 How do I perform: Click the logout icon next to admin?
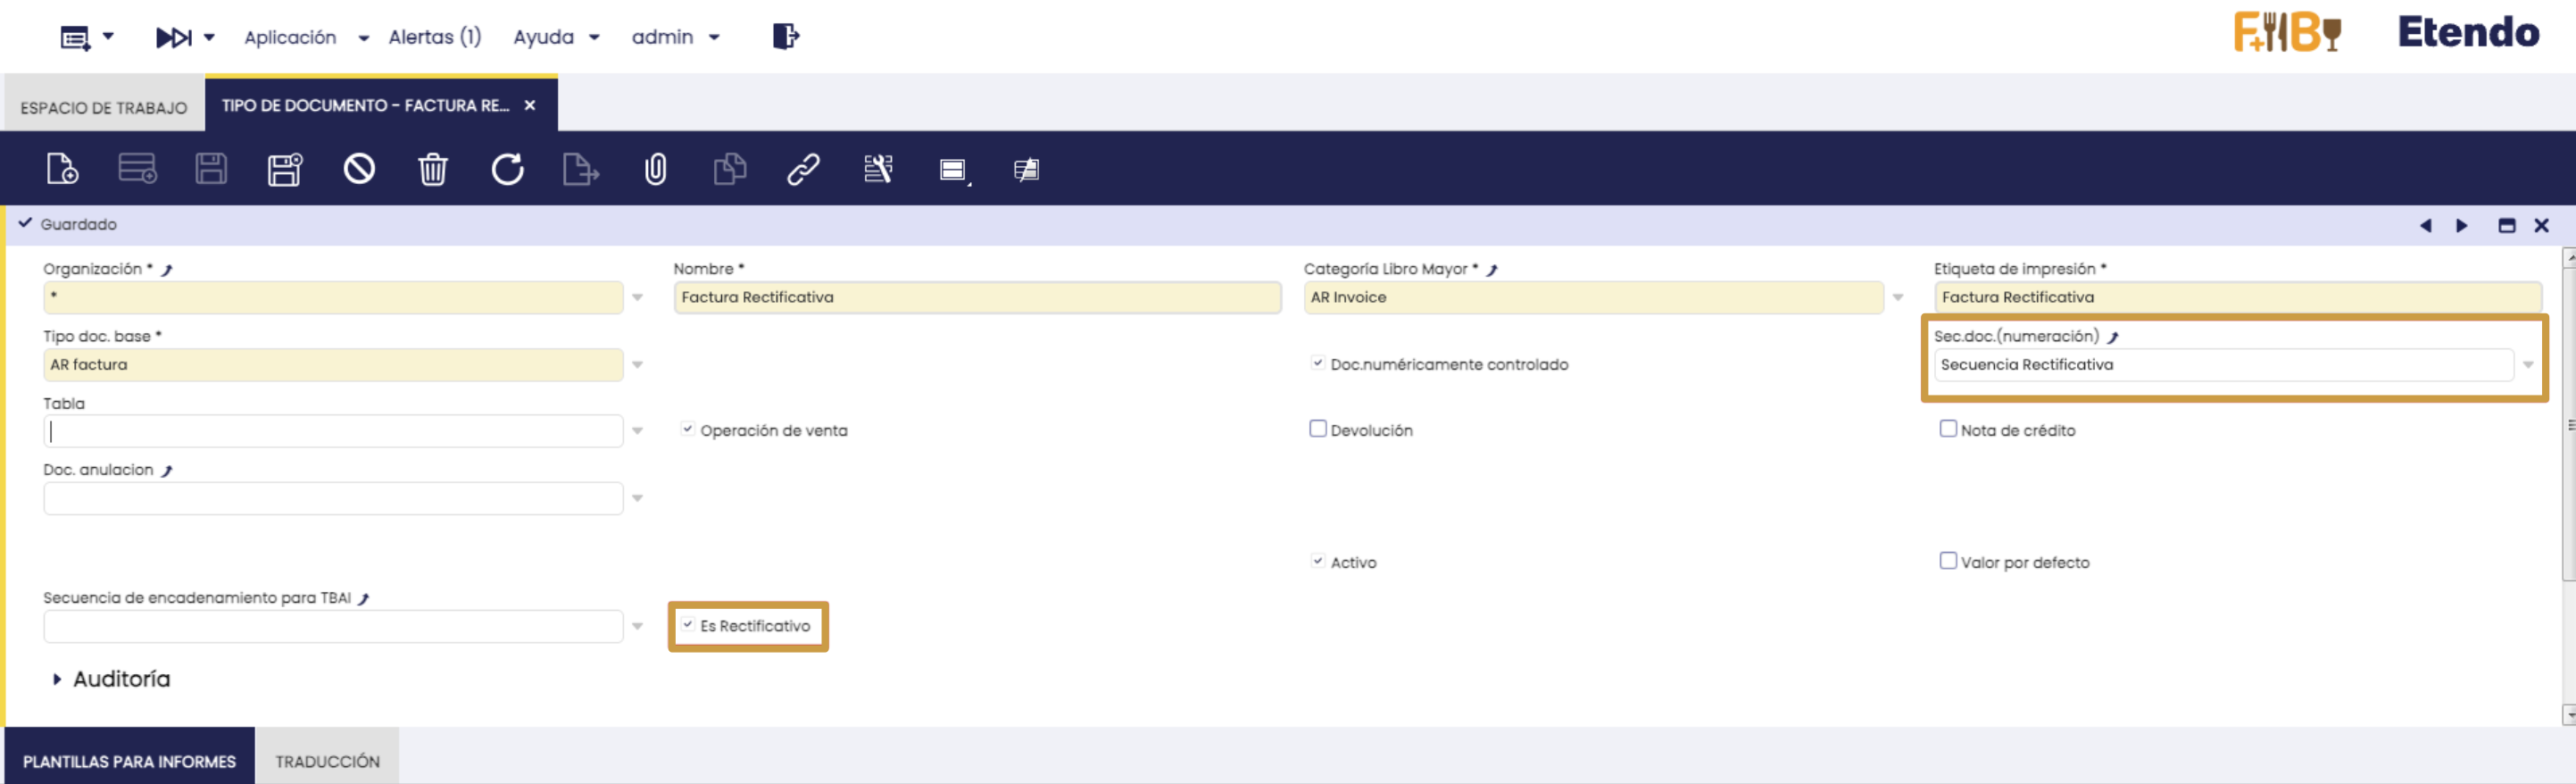(x=785, y=37)
